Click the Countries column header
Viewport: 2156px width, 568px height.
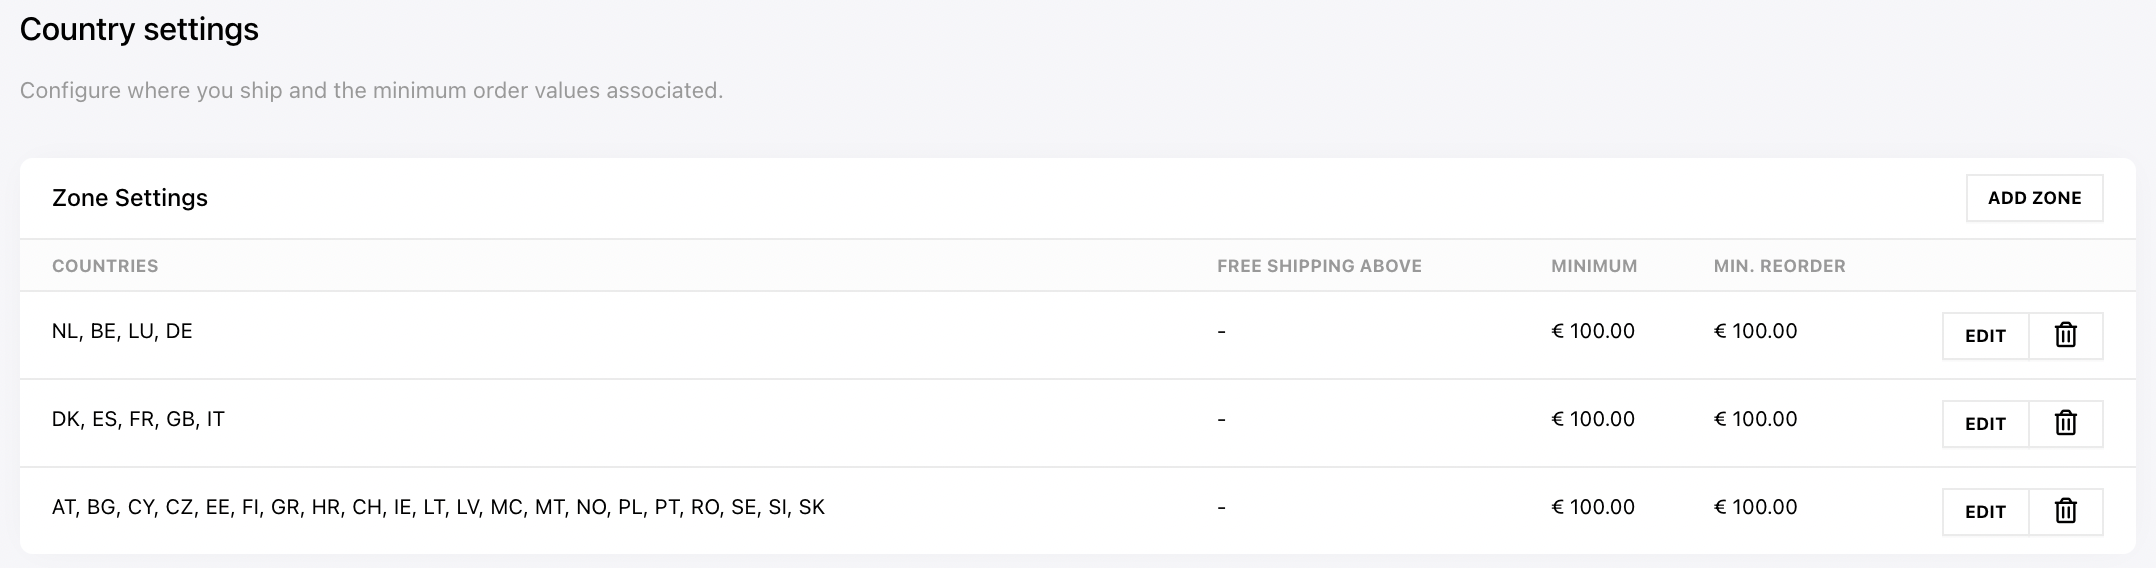point(105,266)
